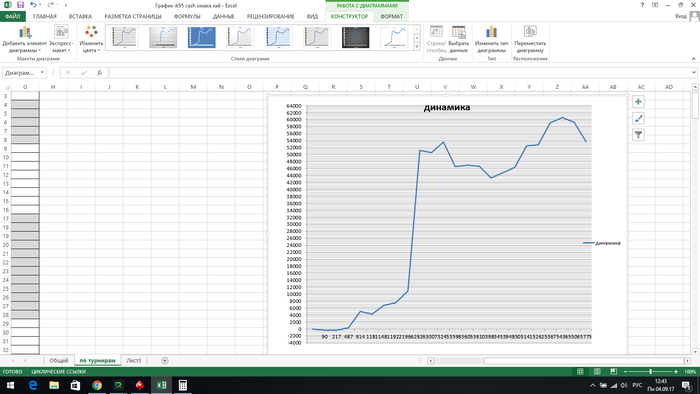Click the Change Chart Type icon

pyautogui.click(x=492, y=32)
